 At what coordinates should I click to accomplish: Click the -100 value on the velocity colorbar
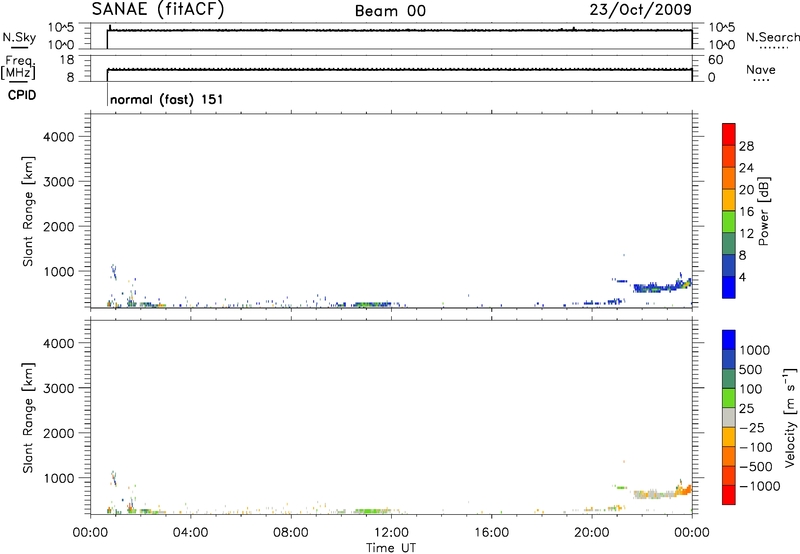tap(756, 447)
